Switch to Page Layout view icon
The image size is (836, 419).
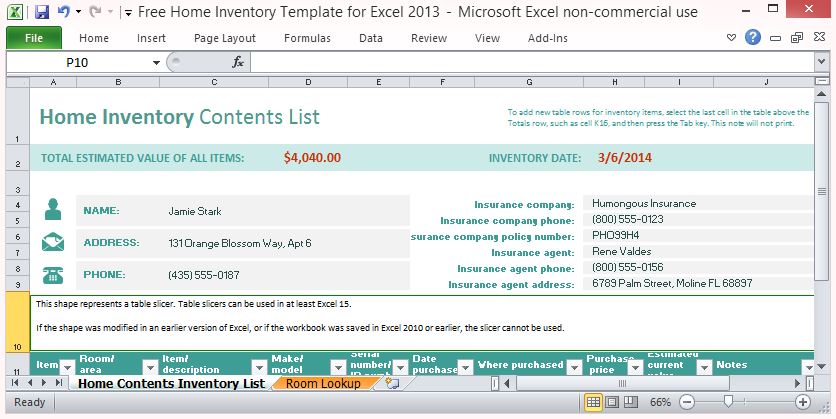613,402
